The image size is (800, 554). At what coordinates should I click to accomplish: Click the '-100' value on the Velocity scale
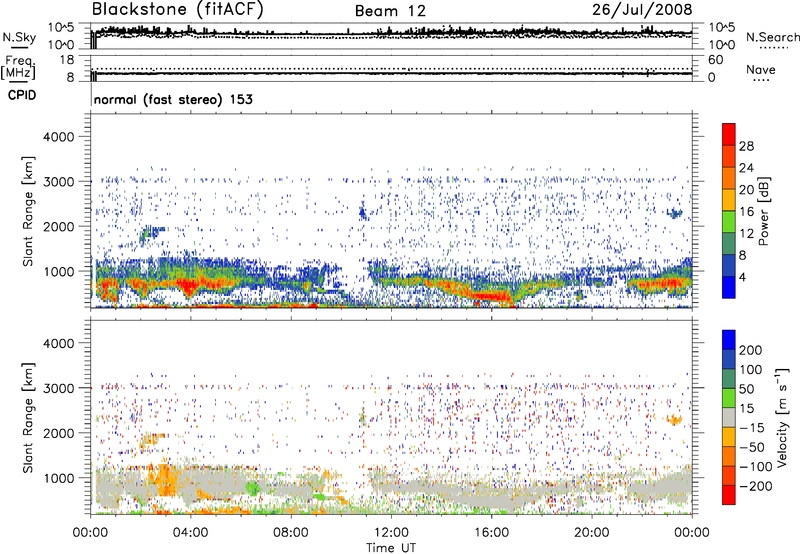coord(755,467)
